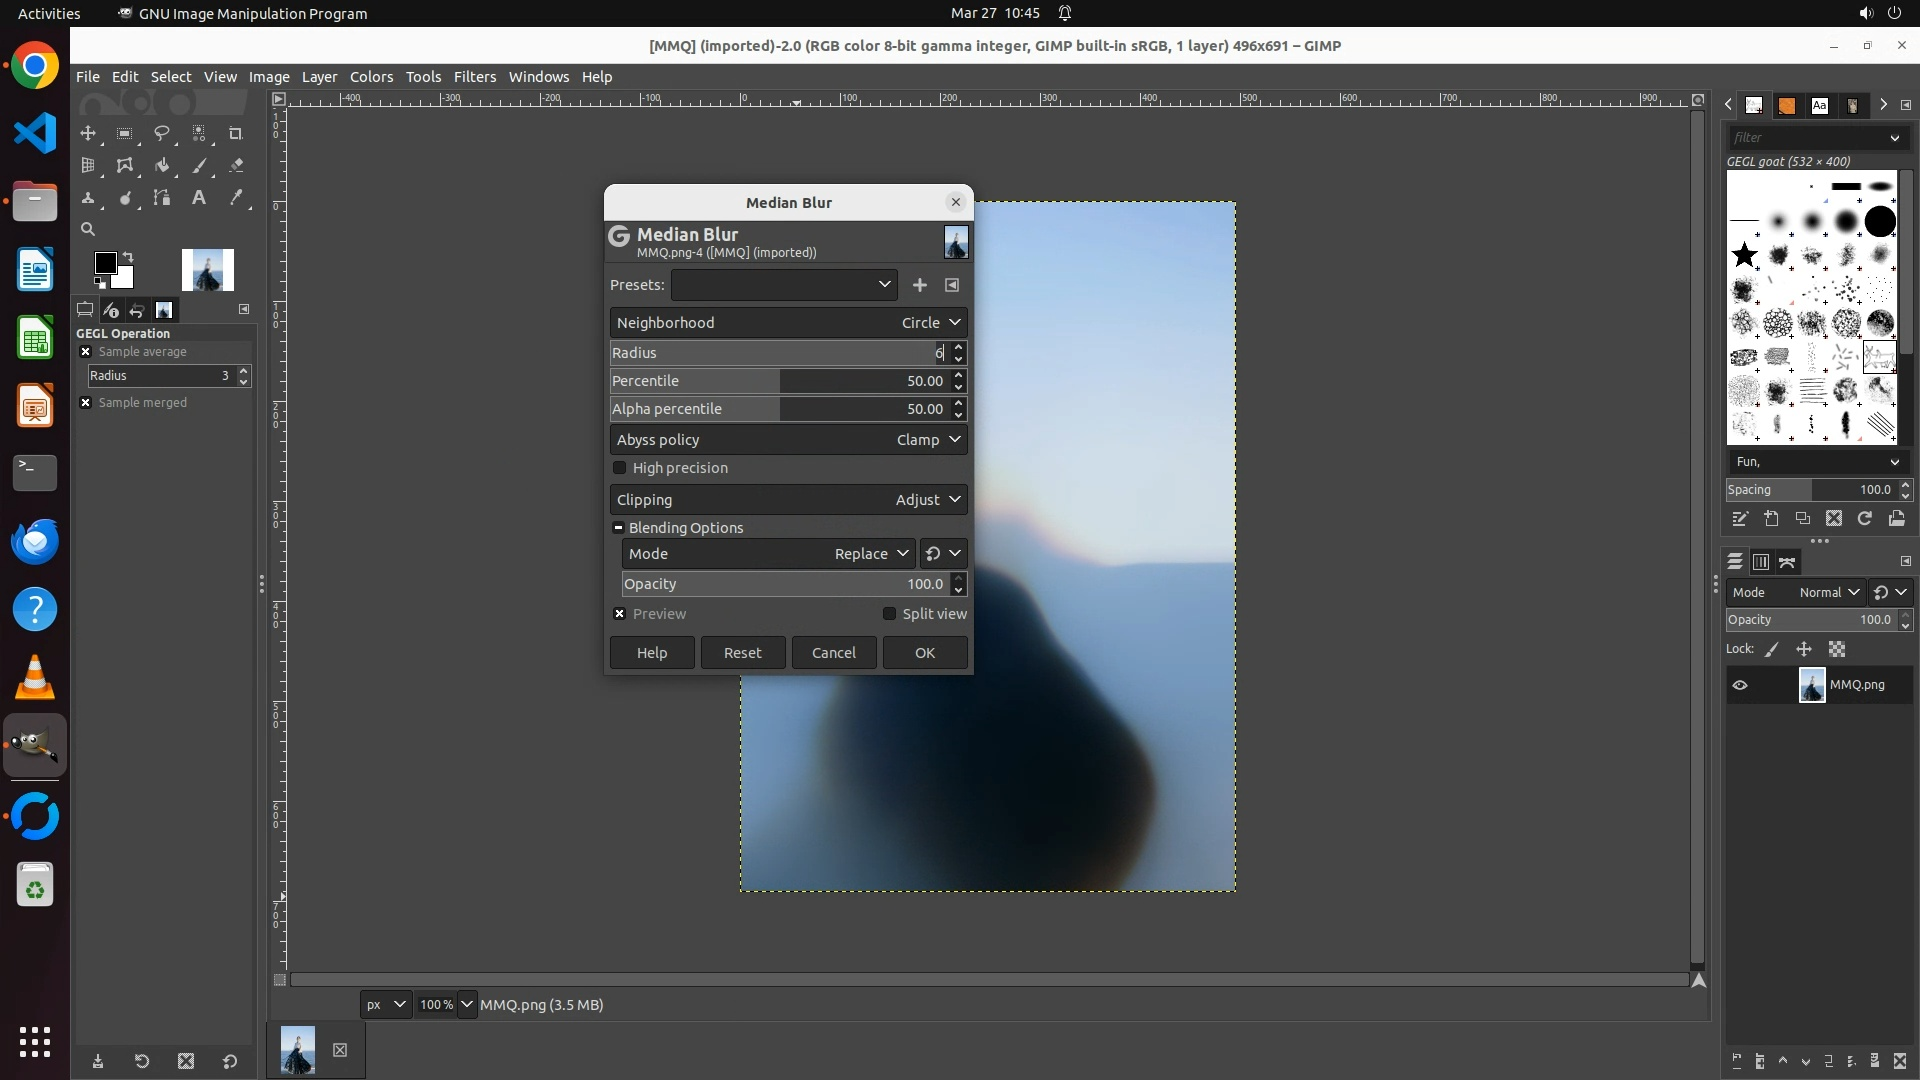Click the lock alpha channel icon
This screenshot has width=1920, height=1080.
(x=1837, y=649)
